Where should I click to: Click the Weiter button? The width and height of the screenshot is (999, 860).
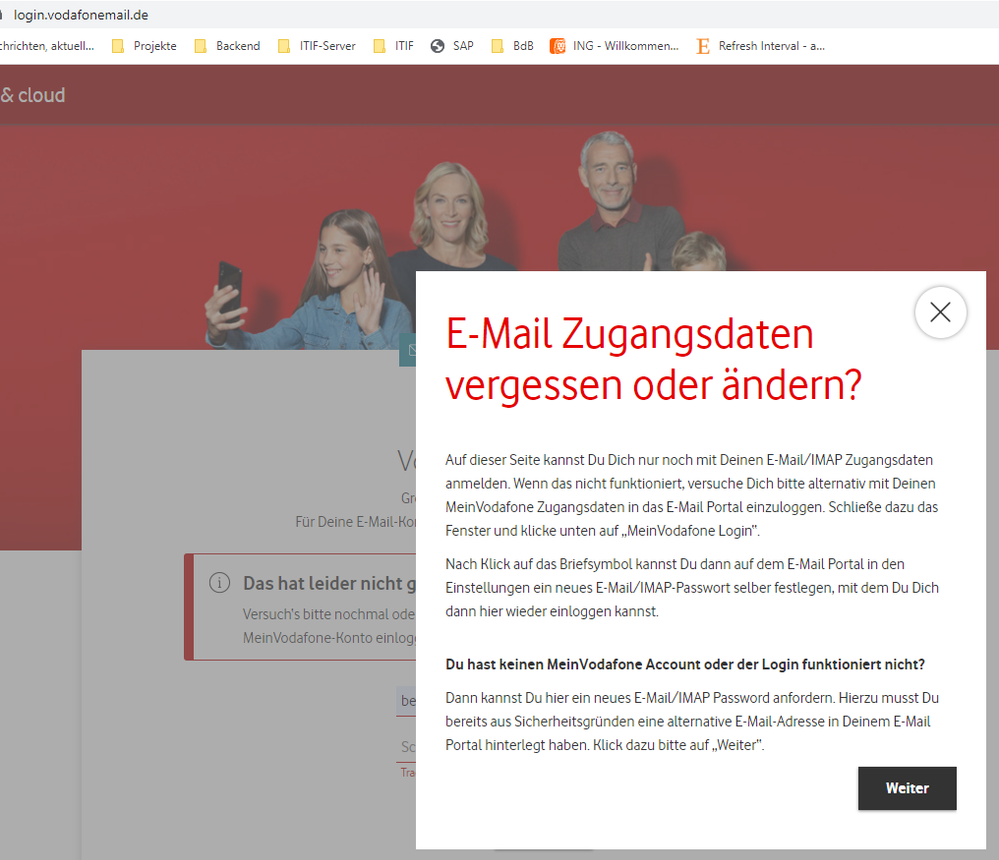[x=907, y=788]
